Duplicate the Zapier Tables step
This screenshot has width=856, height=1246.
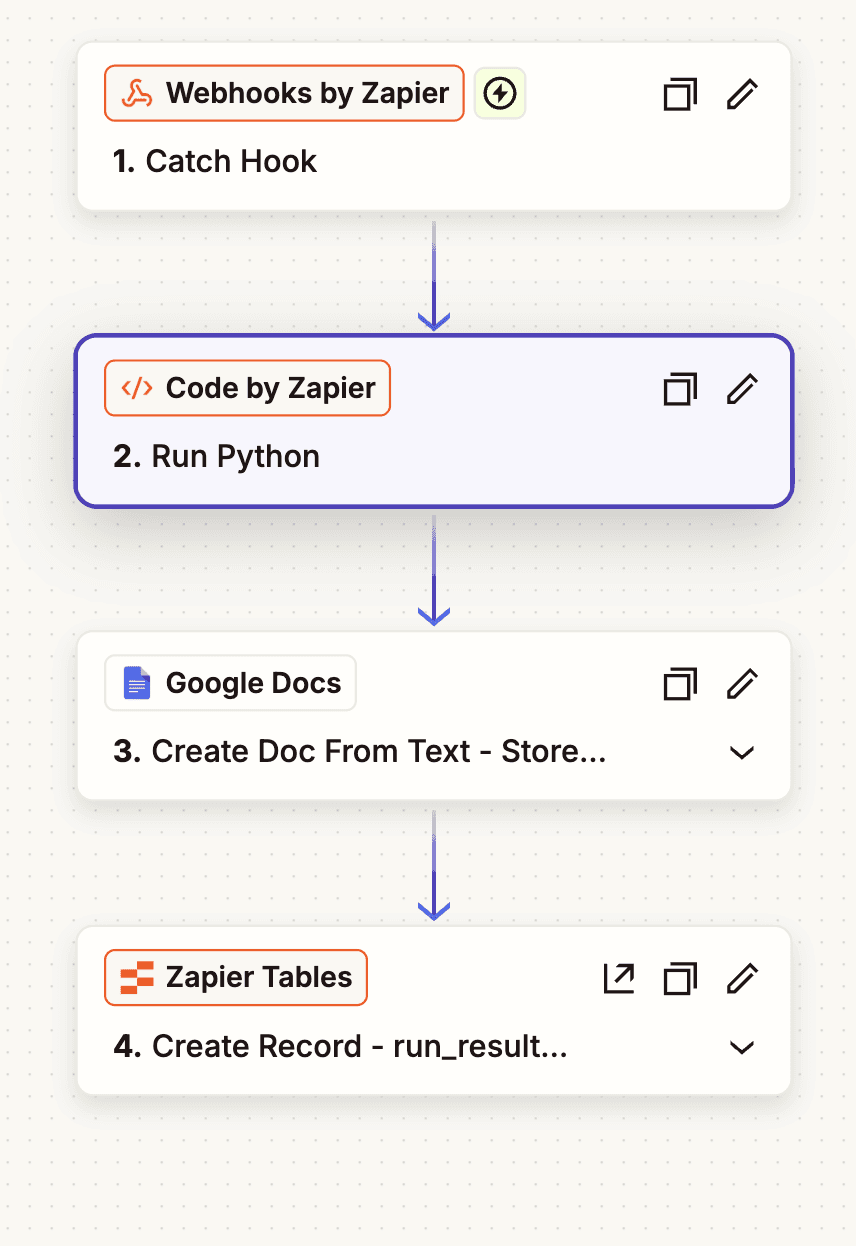[680, 978]
